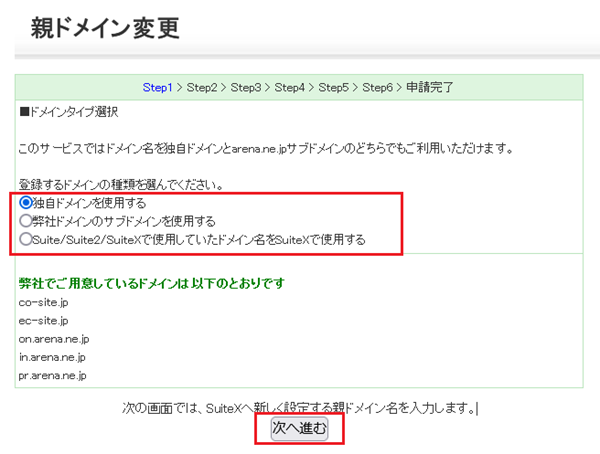This screenshot has width=600, height=454.
Task: Select the 独自ドメインを使用する radio button
Action: [26, 202]
